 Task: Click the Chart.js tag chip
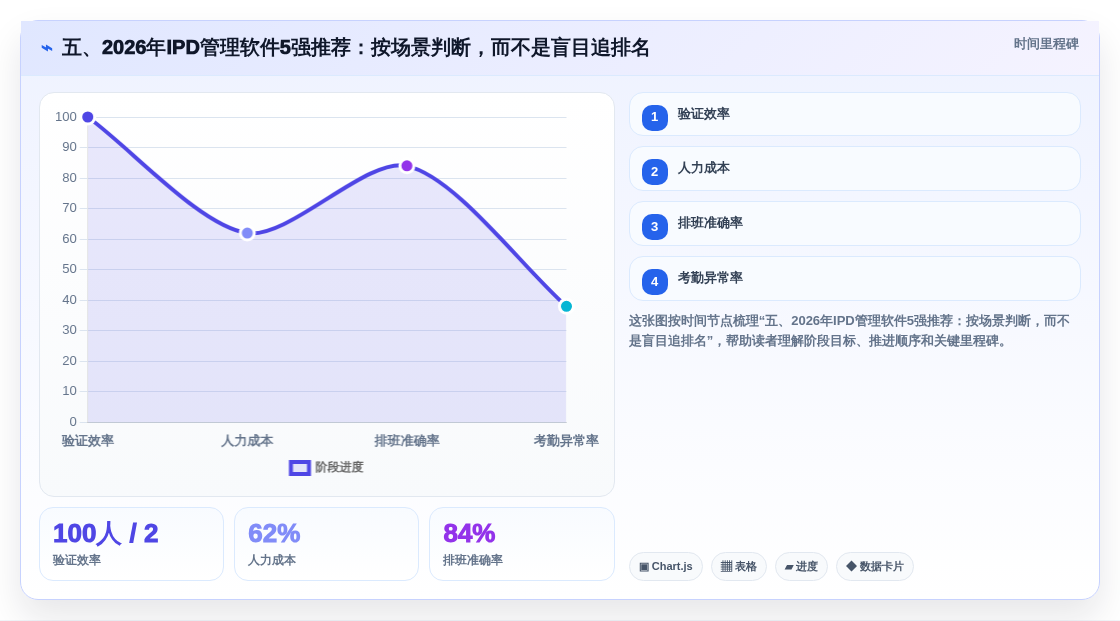(666, 567)
